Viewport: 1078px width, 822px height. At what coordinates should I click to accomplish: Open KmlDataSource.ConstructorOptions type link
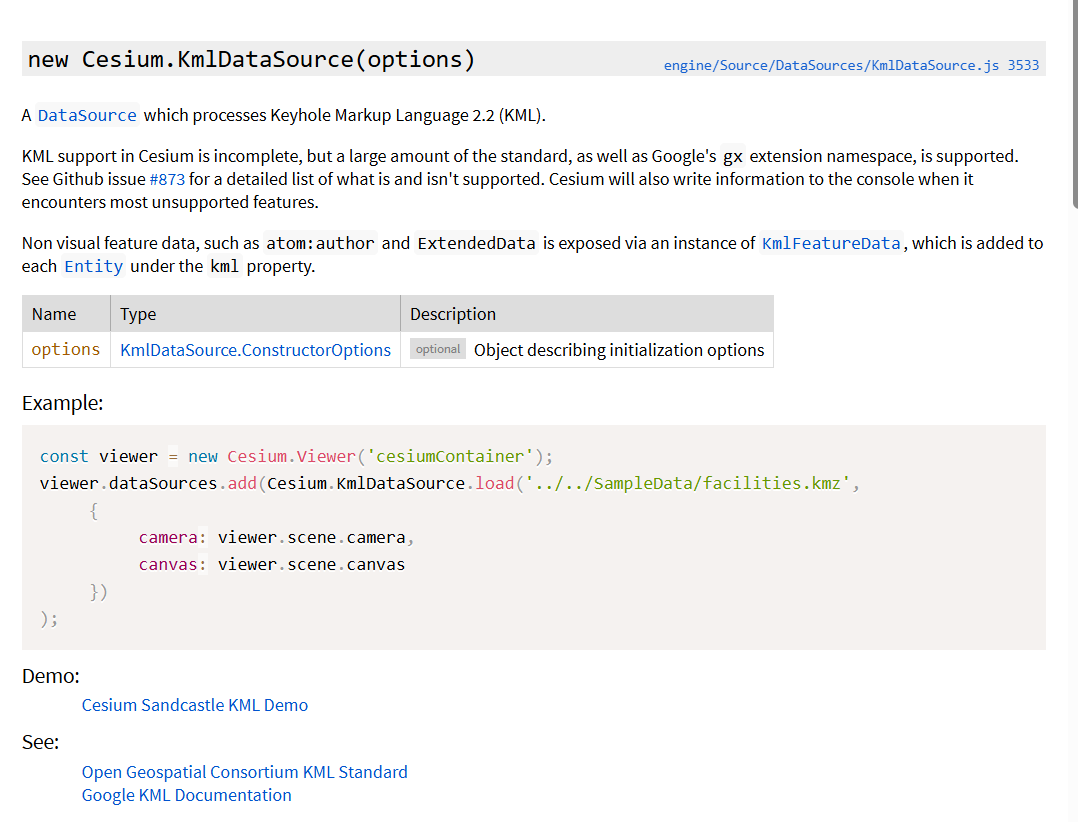click(x=255, y=350)
